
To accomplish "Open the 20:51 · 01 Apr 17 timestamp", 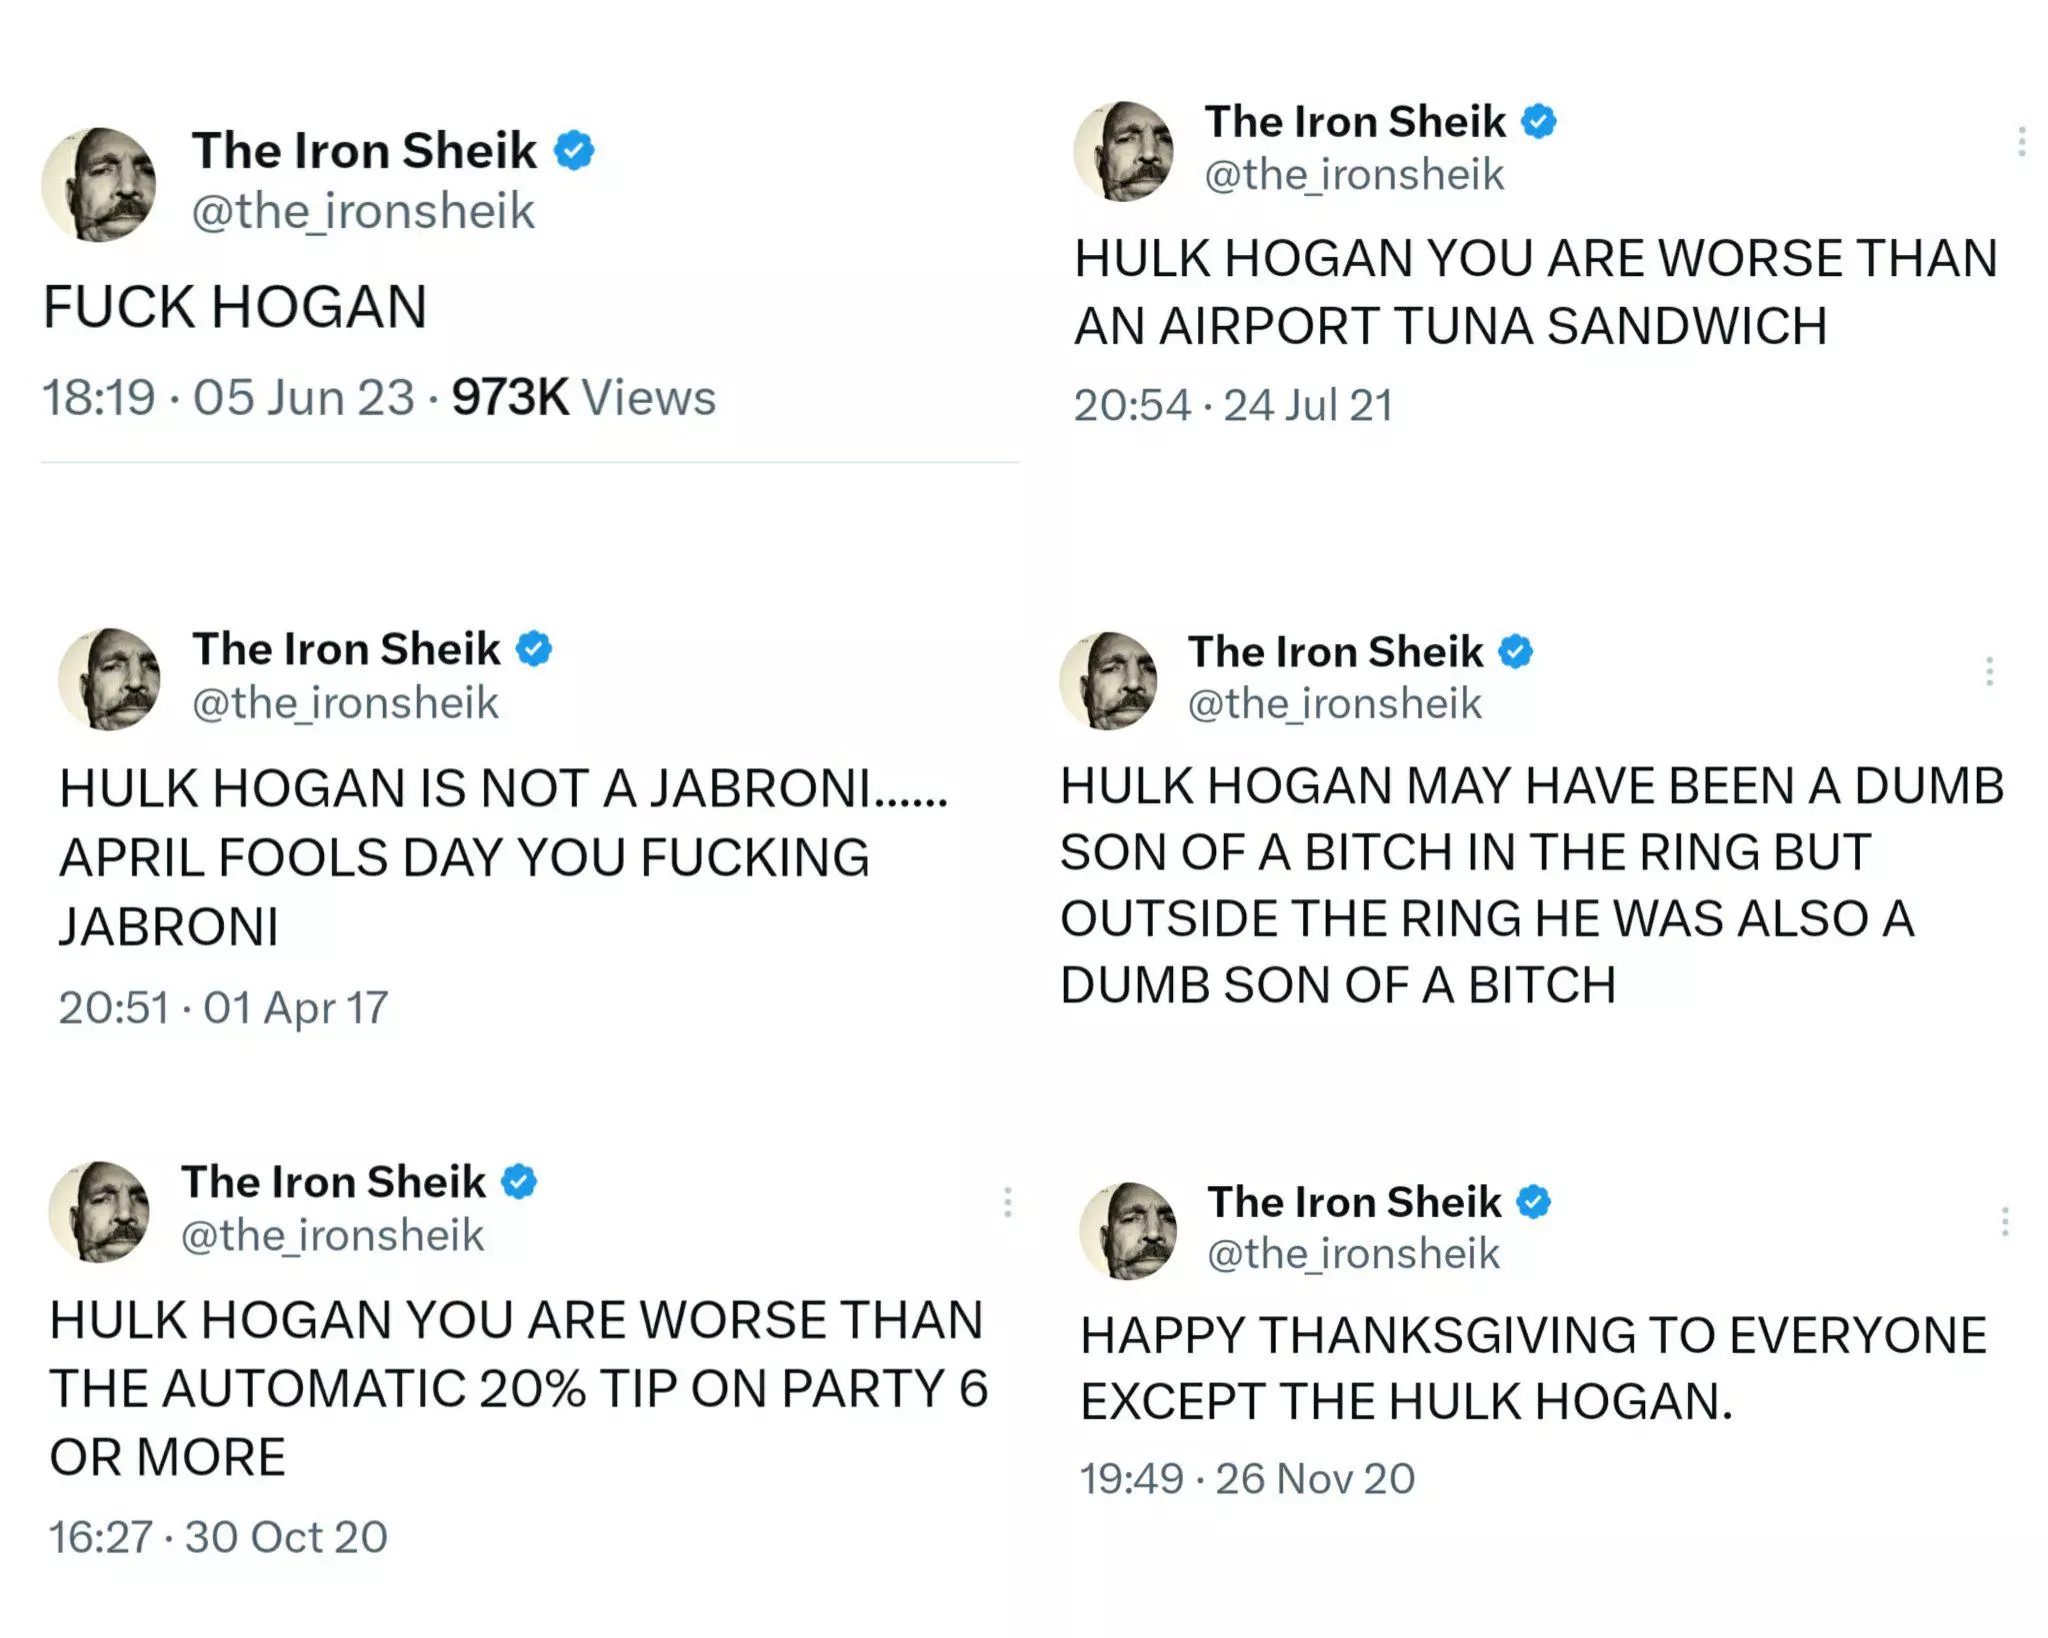I will [x=223, y=1007].
